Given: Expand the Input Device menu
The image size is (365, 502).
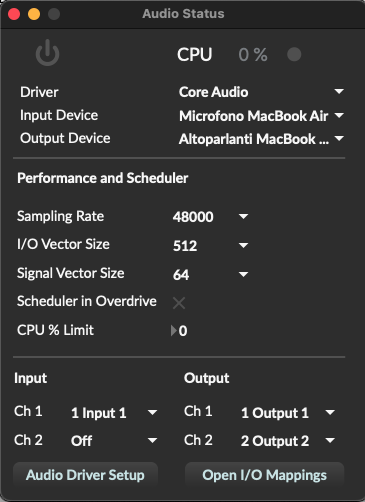Looking at the screenshot, I should click(261, 116).
